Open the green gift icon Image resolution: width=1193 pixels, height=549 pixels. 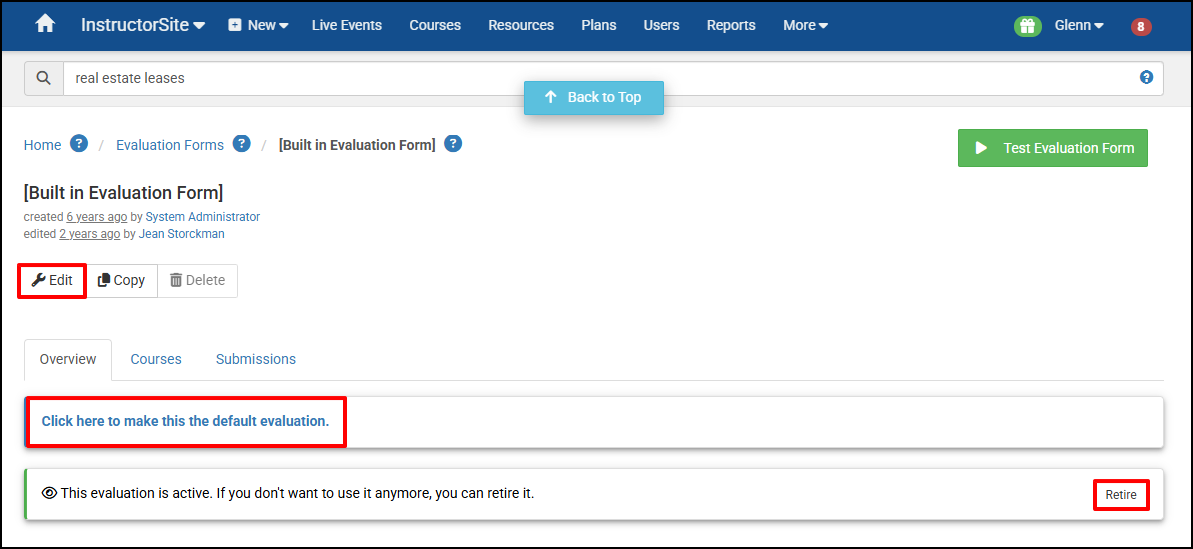pyautogui.click(x=1028, y=26)
